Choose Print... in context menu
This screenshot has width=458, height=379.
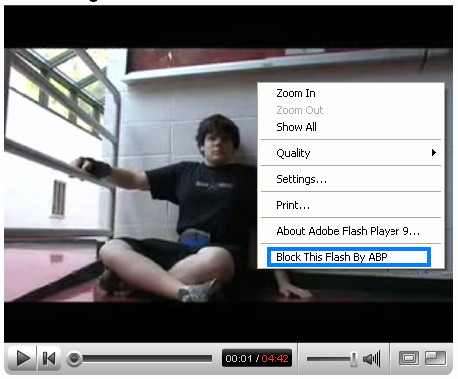(351, 205)
